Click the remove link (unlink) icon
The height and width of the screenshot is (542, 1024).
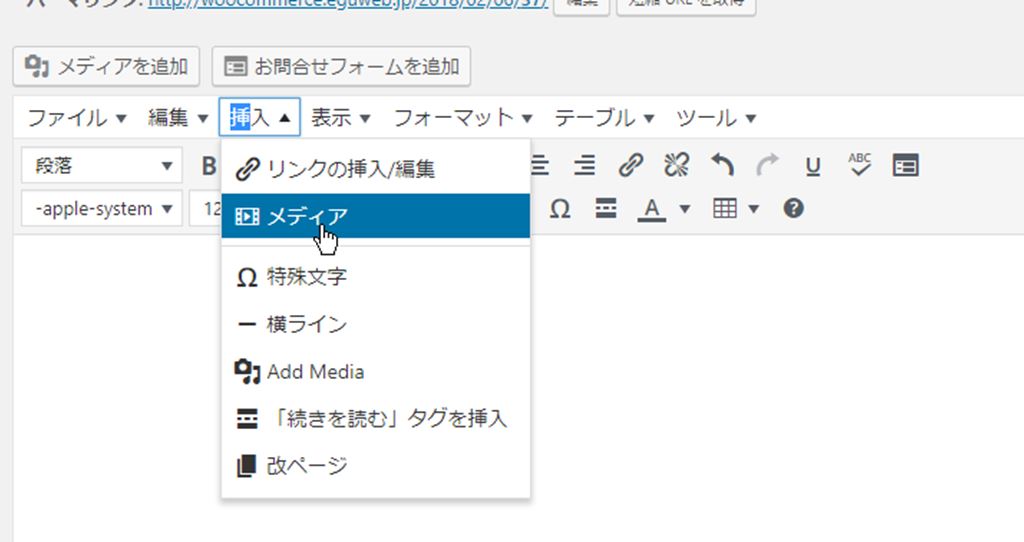[x=677, y=166]
